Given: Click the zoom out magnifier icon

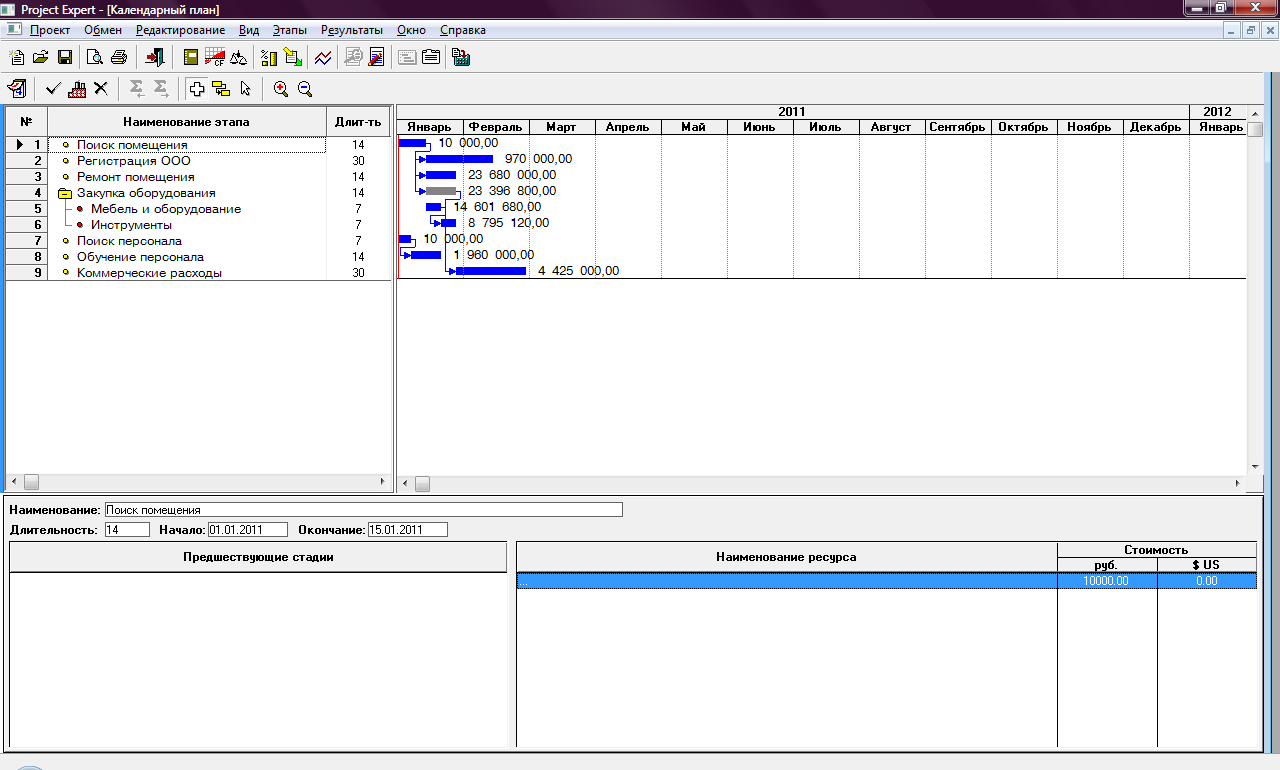Looking at the screenshot, I should 305,89.
